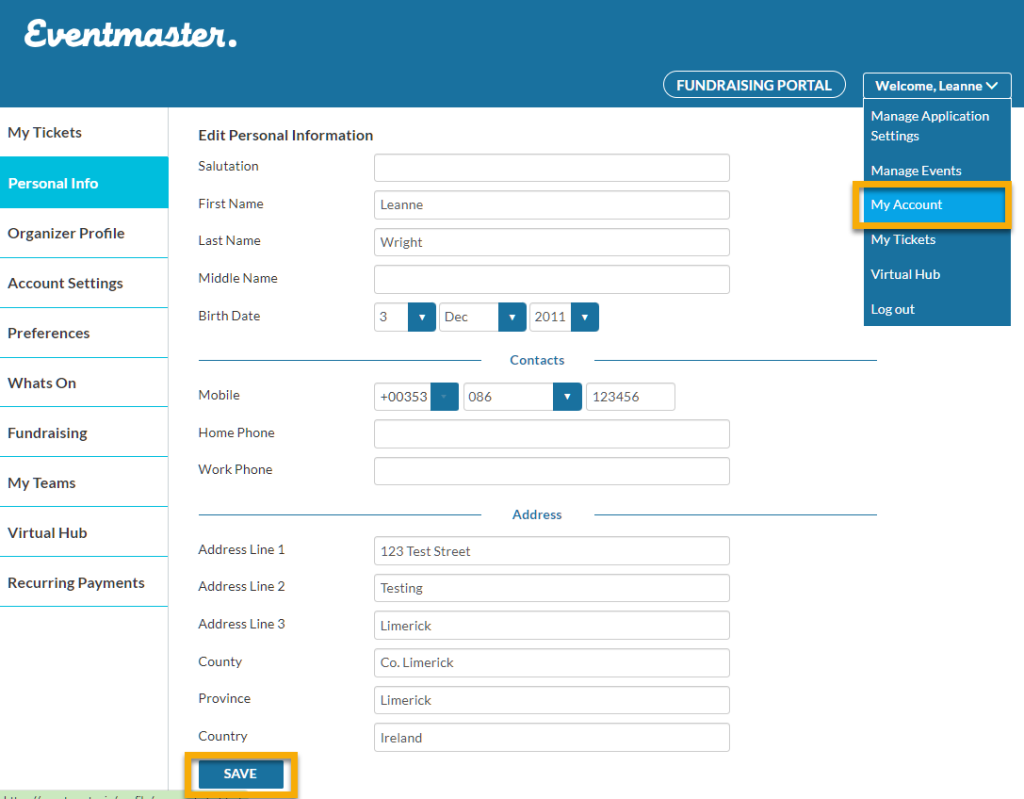Click the SAVE button

coord(241,774)
